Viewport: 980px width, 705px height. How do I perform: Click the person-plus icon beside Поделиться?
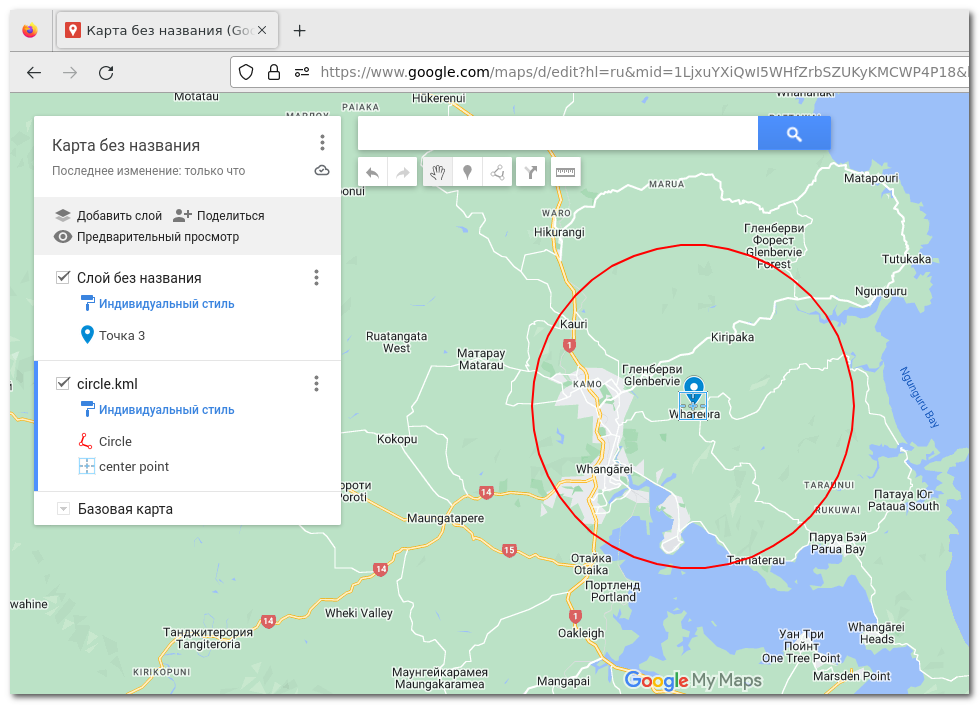tap(182, 216)
